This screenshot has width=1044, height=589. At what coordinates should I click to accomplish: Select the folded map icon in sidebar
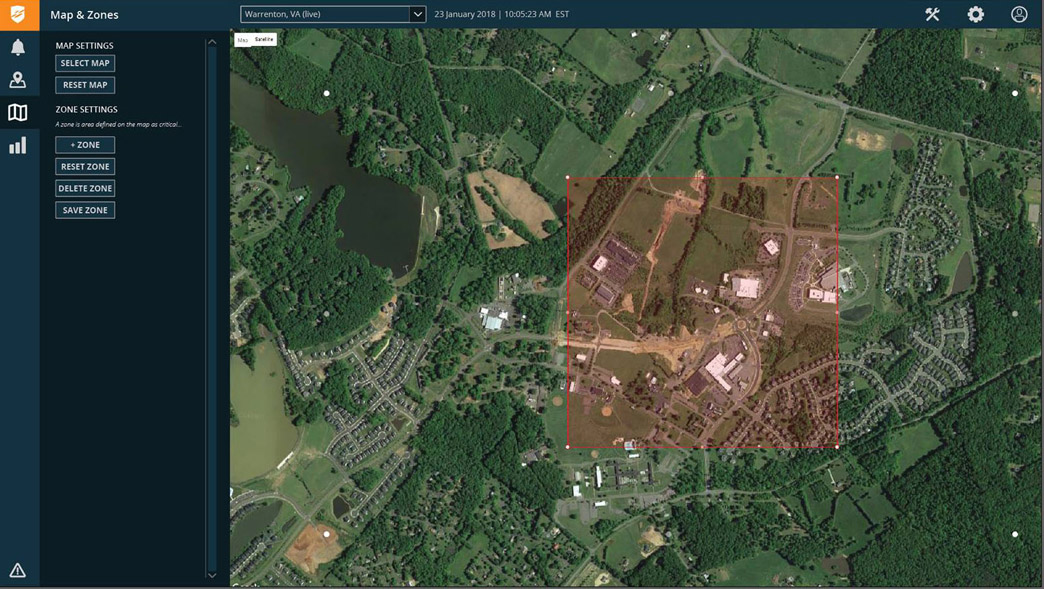18,113
